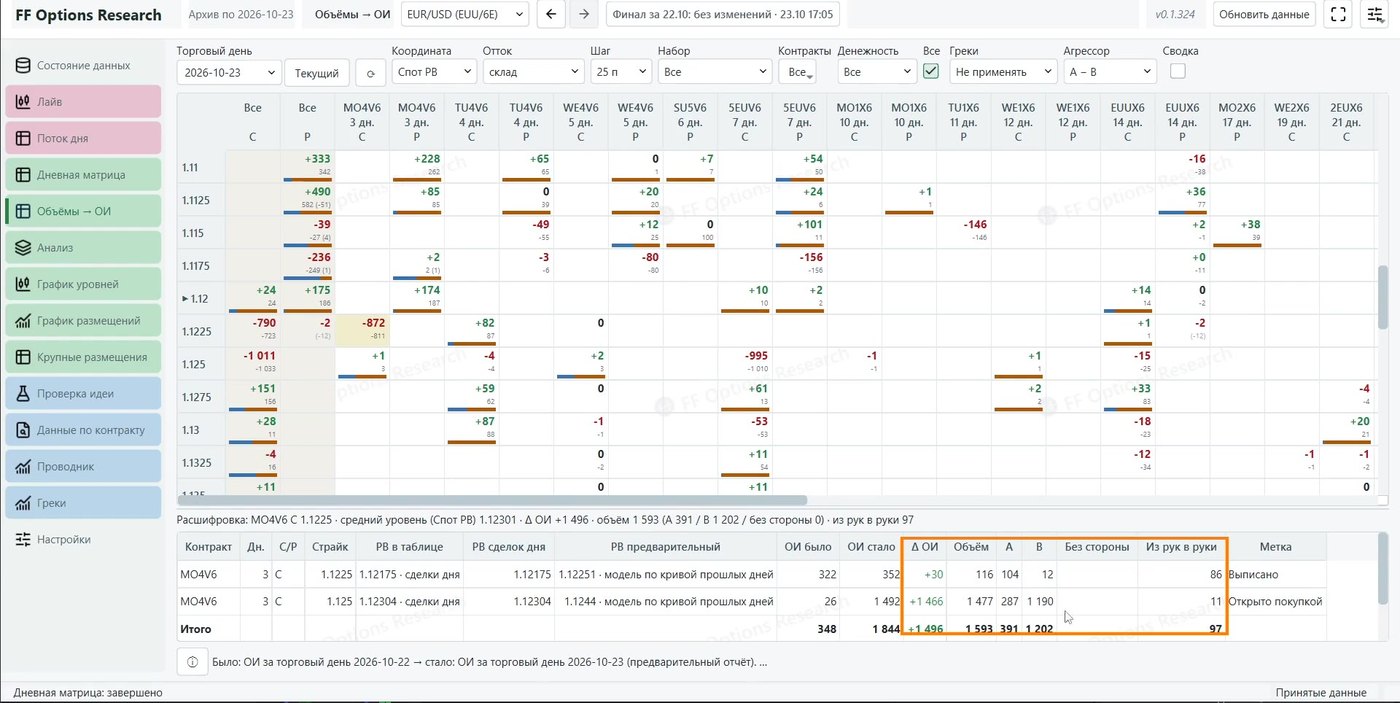The image size is (1400, 703).
Task: Click the refresh icon next to Текущий
Action: [x=371, y=73]
